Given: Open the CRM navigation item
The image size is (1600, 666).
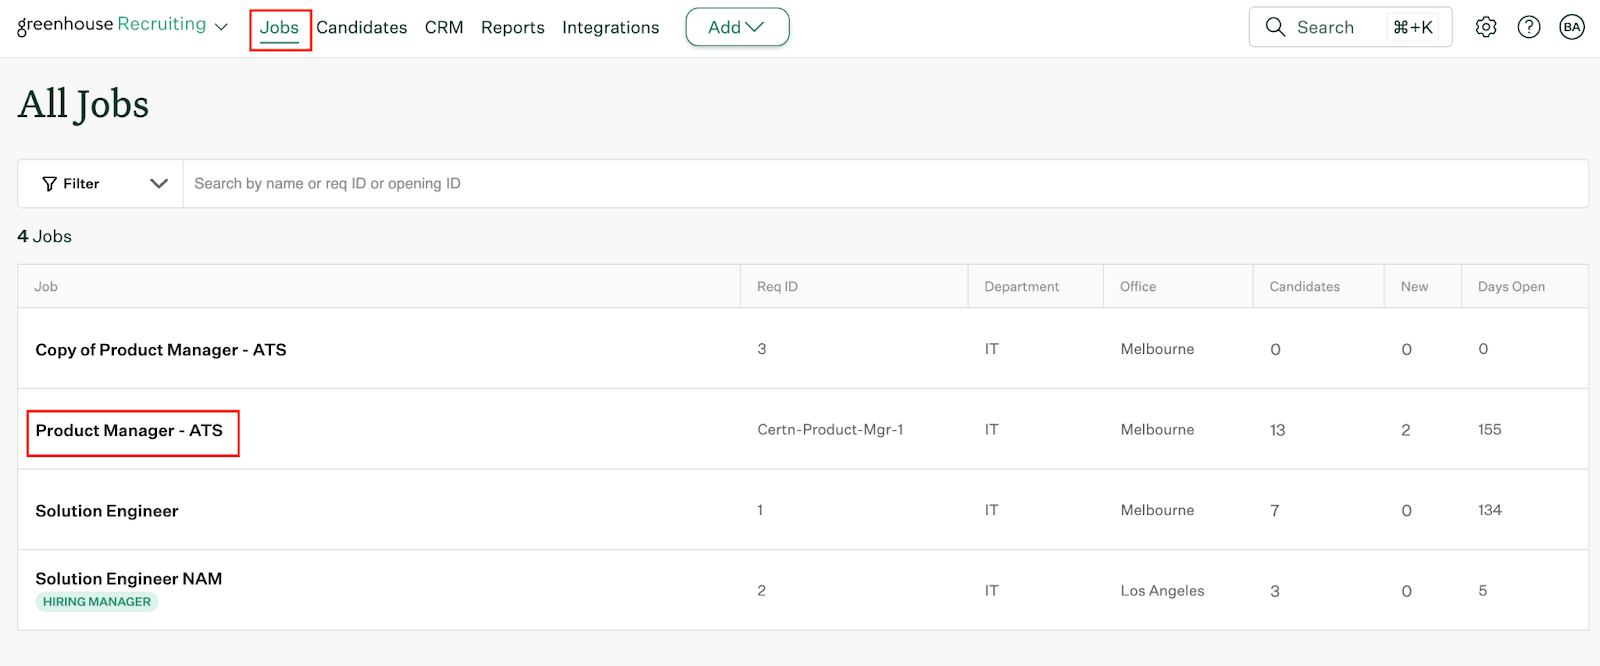Looking at the screenshot, I should (444, 28).
